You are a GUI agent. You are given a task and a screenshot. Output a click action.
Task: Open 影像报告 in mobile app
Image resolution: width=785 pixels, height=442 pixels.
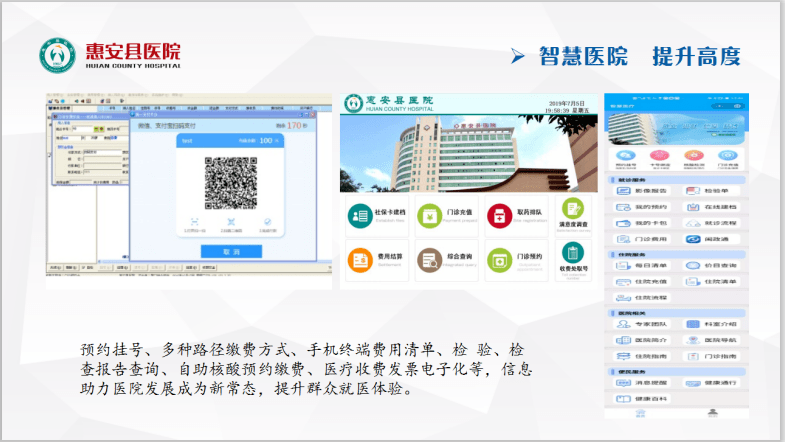642,191
